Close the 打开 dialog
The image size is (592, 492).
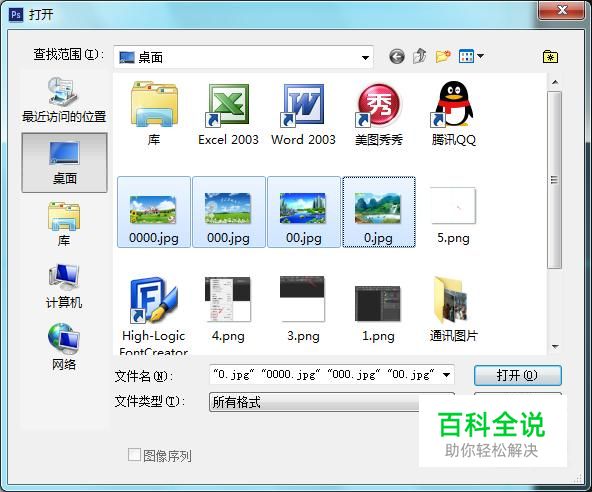(x=562, y=10)
